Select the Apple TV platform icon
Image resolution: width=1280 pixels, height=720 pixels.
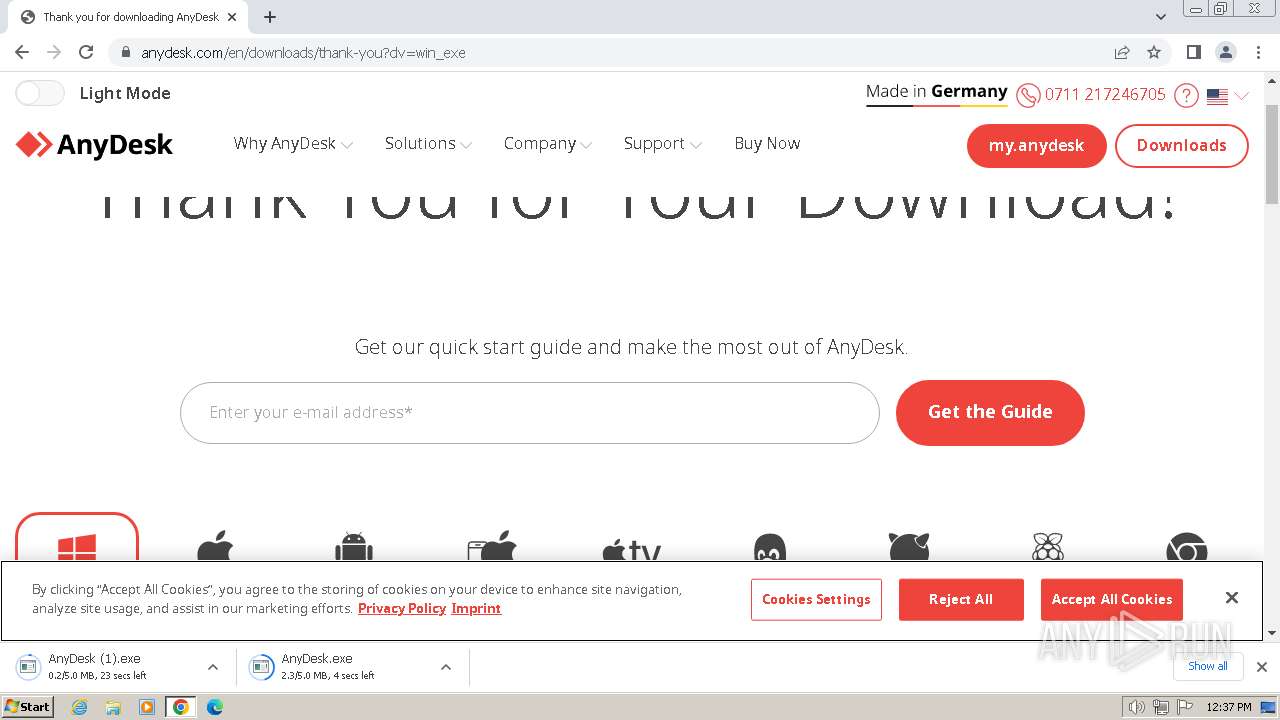tap(631, 549)
